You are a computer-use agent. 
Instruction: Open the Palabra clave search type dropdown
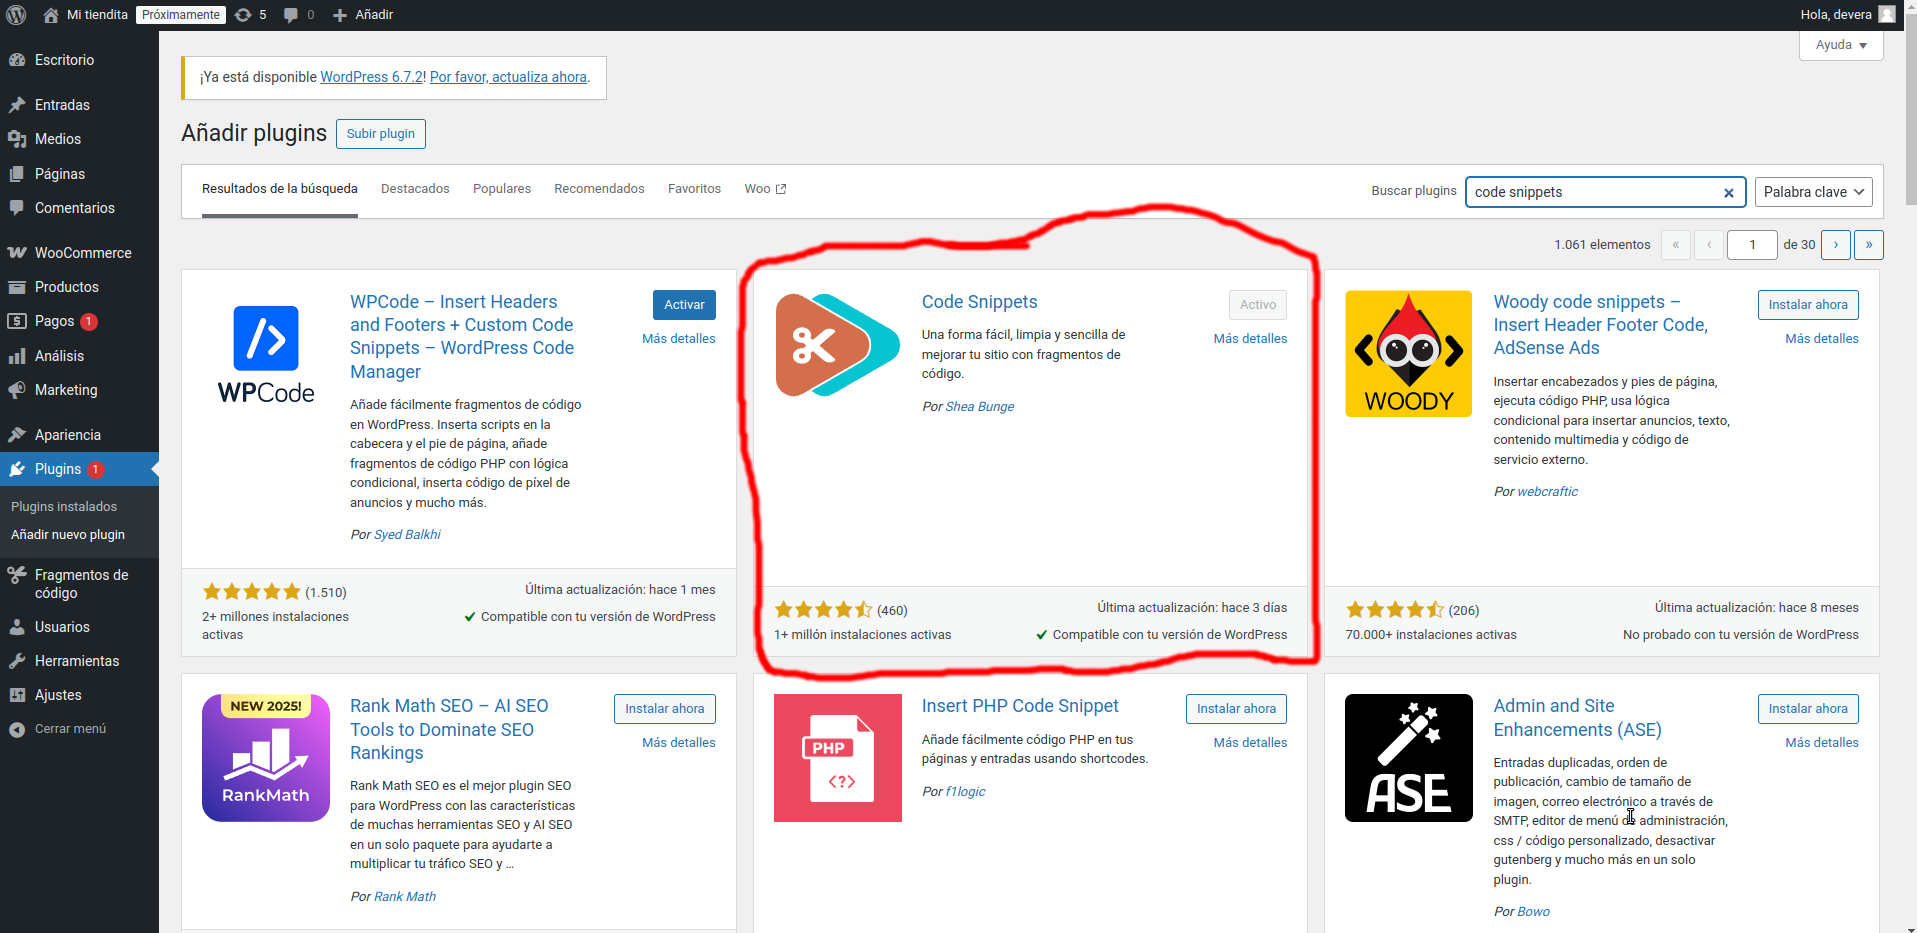point(1813,192)
